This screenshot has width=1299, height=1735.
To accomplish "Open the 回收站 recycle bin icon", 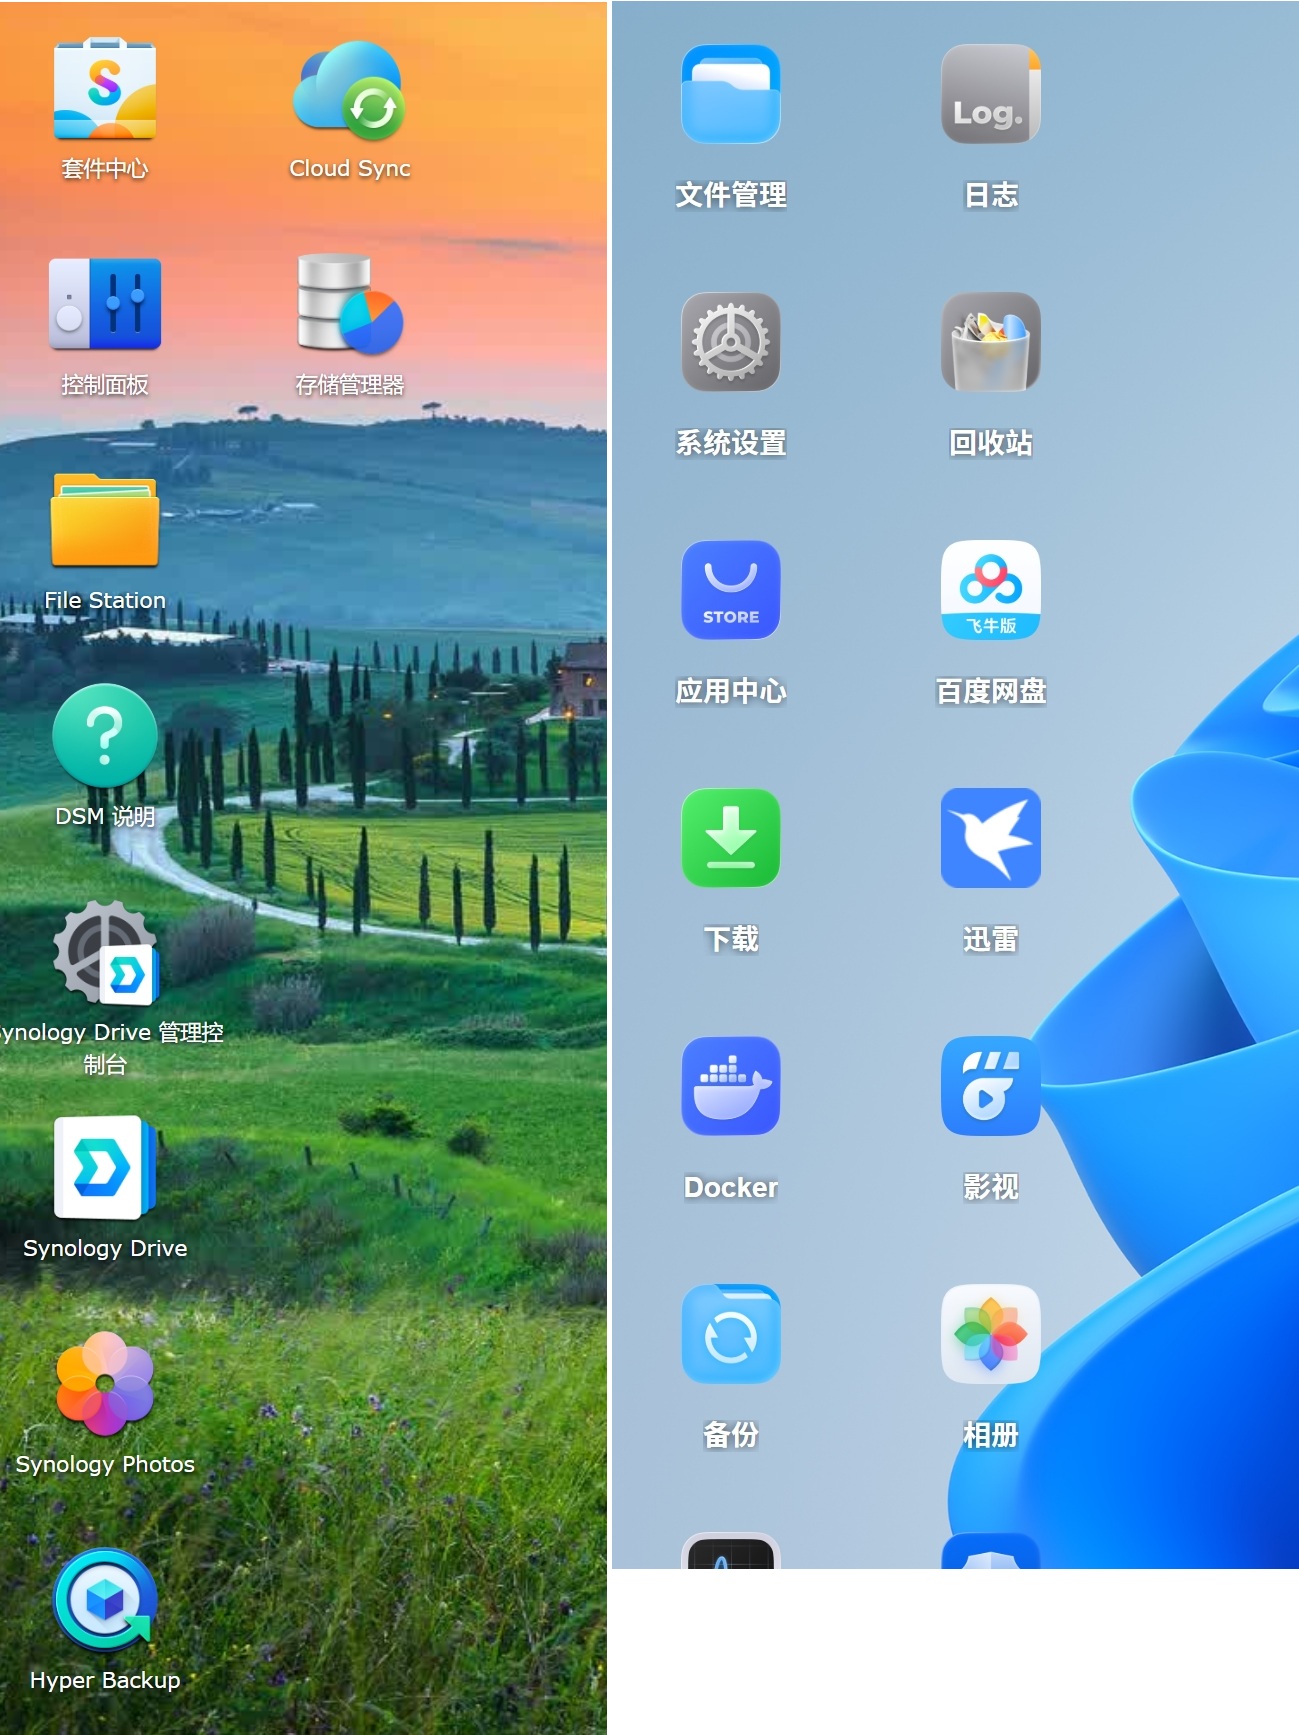I will tap(991, 342).
